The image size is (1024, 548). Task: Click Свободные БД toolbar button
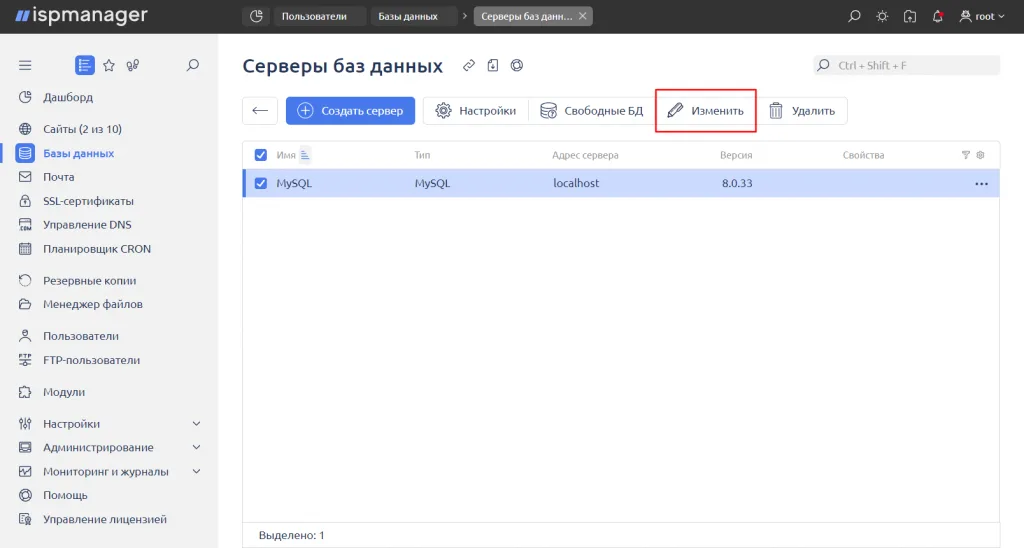pyautogui.click(x=592, y=111)
